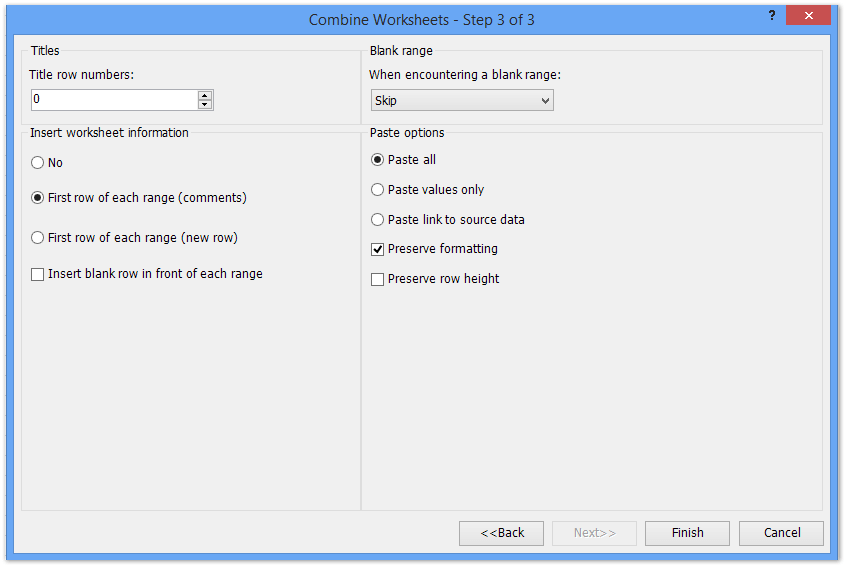Close the Combine Worksheets dialog
This screenshot has height=565, width=845.
tap(808, 16)
